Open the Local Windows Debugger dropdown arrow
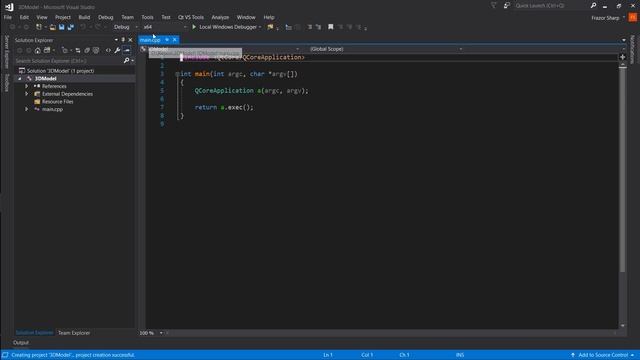Viewport: 640px width, 360px height. (x=260, y=27)
